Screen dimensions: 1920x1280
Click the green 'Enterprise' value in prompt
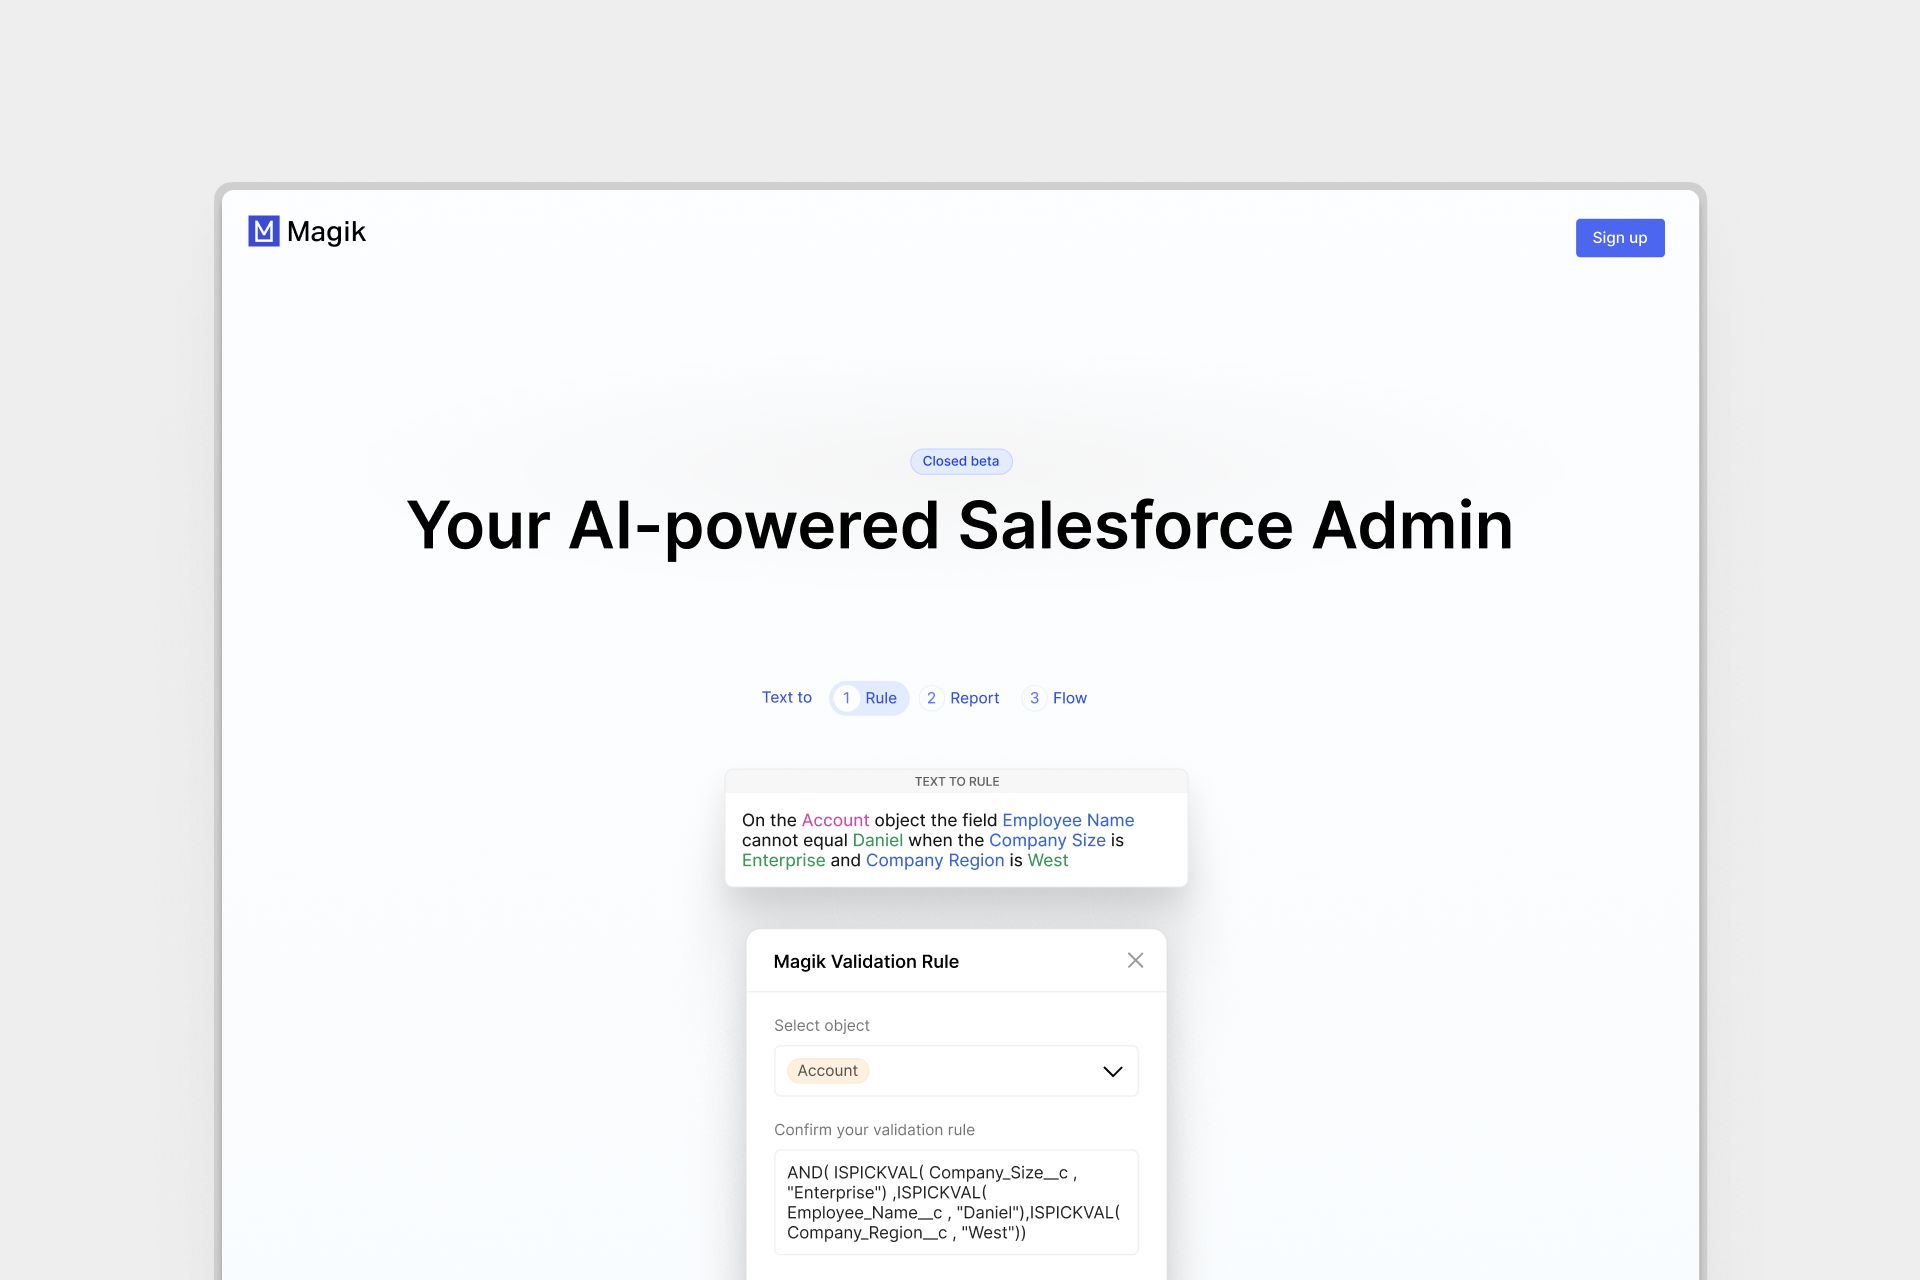pyautogui.click(x=783, y=860)
